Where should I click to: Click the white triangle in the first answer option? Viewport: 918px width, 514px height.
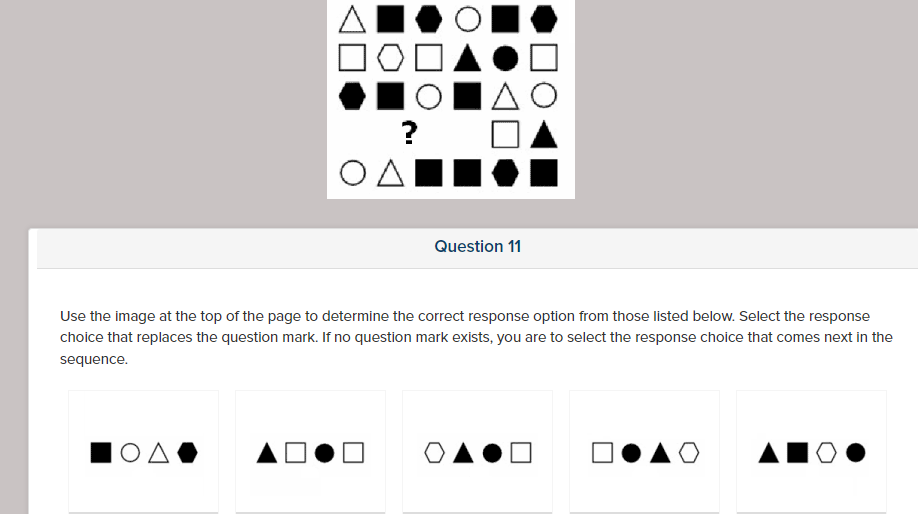(159, 453)
